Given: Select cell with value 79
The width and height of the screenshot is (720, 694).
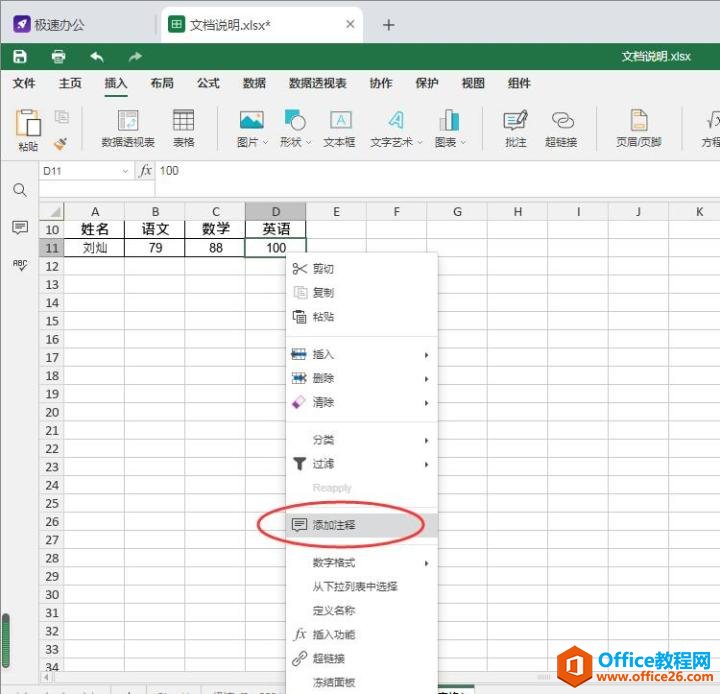Looking at the screenshot, I should (155, 248).
